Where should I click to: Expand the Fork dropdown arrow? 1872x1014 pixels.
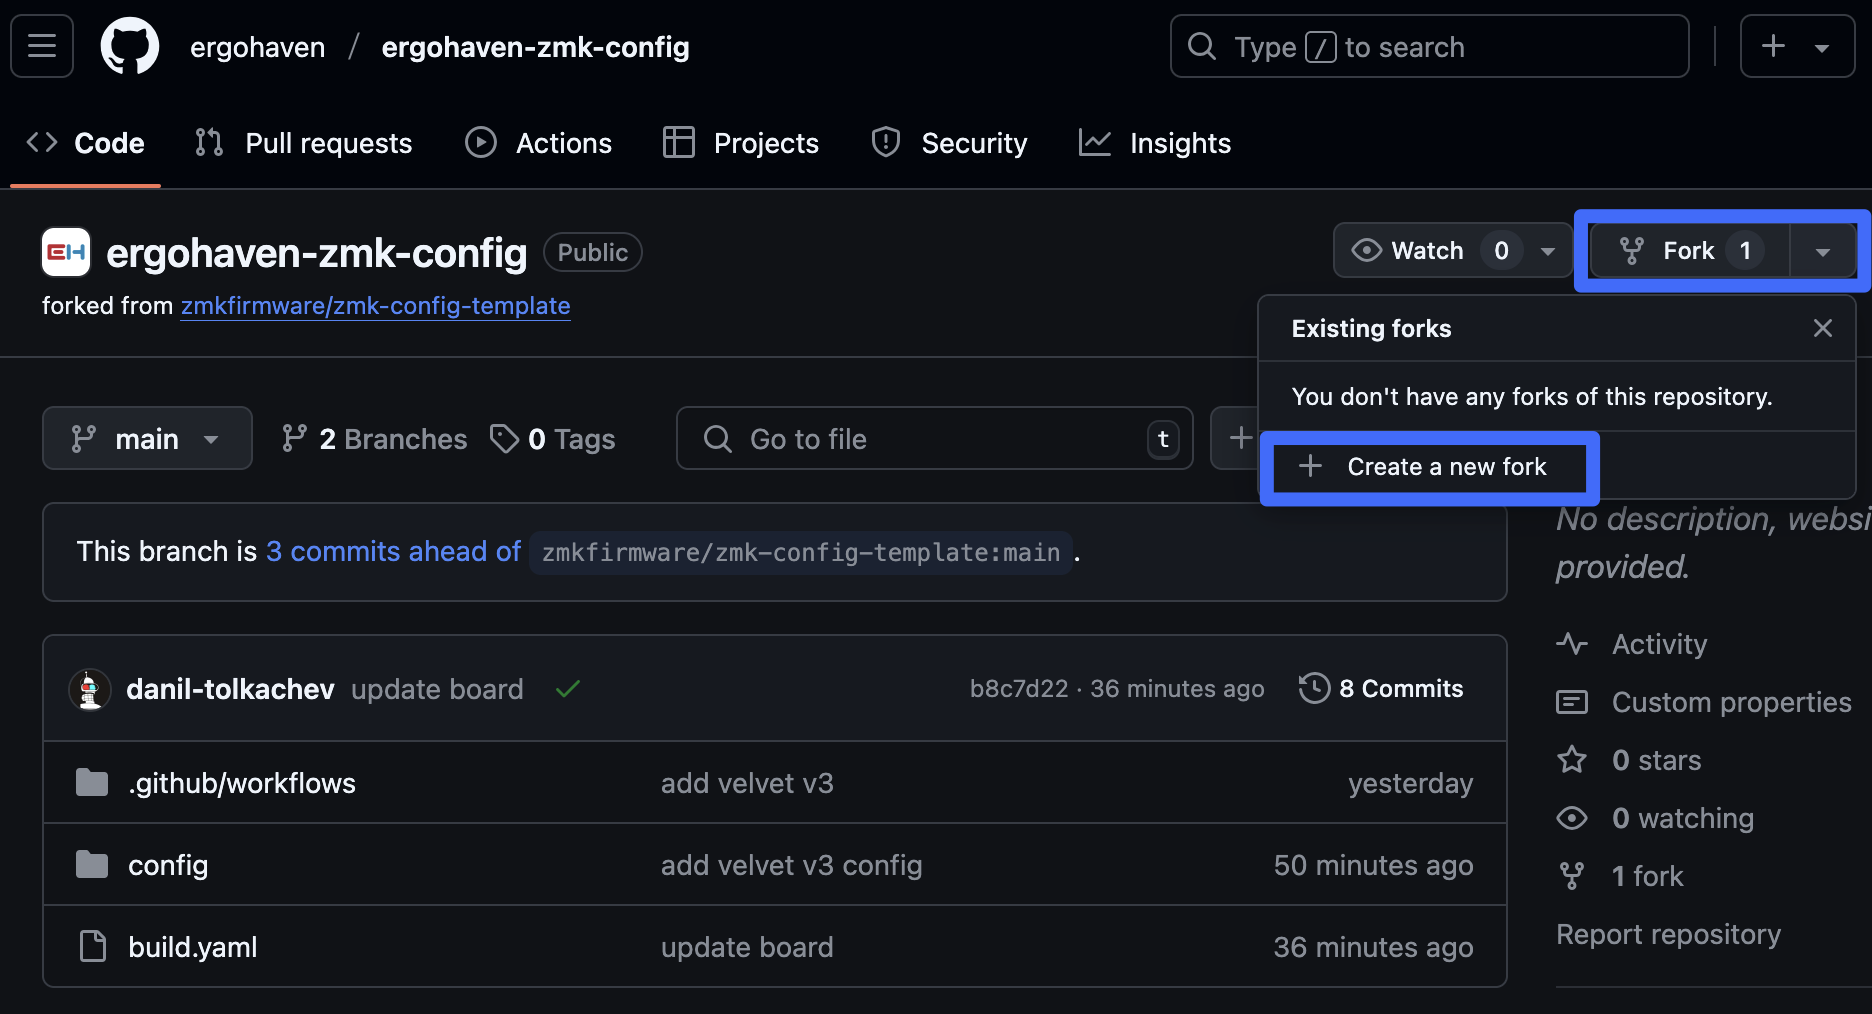(x=1822, y=251)
